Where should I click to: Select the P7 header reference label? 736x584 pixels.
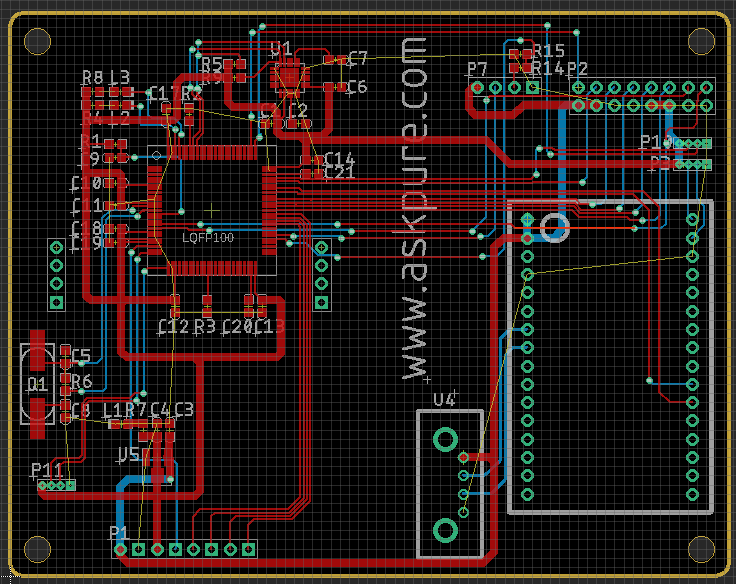477,69
